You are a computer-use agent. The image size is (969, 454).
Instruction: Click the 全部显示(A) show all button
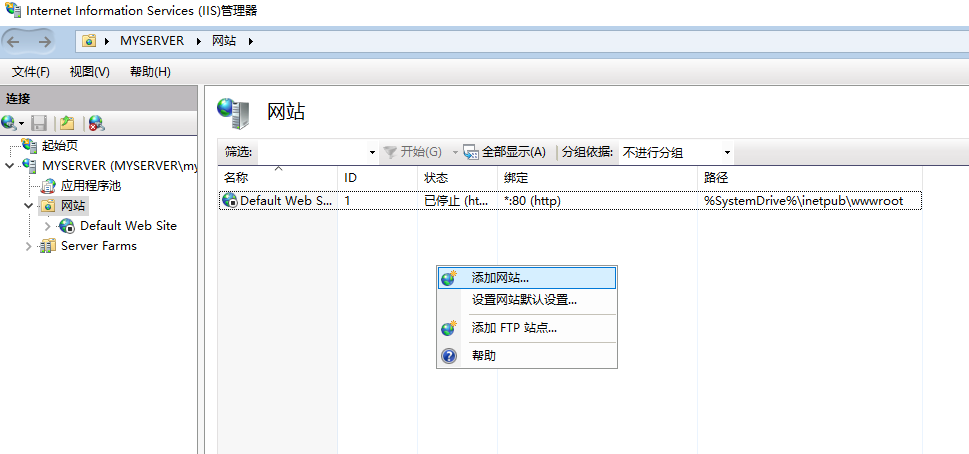pos(505,152)
